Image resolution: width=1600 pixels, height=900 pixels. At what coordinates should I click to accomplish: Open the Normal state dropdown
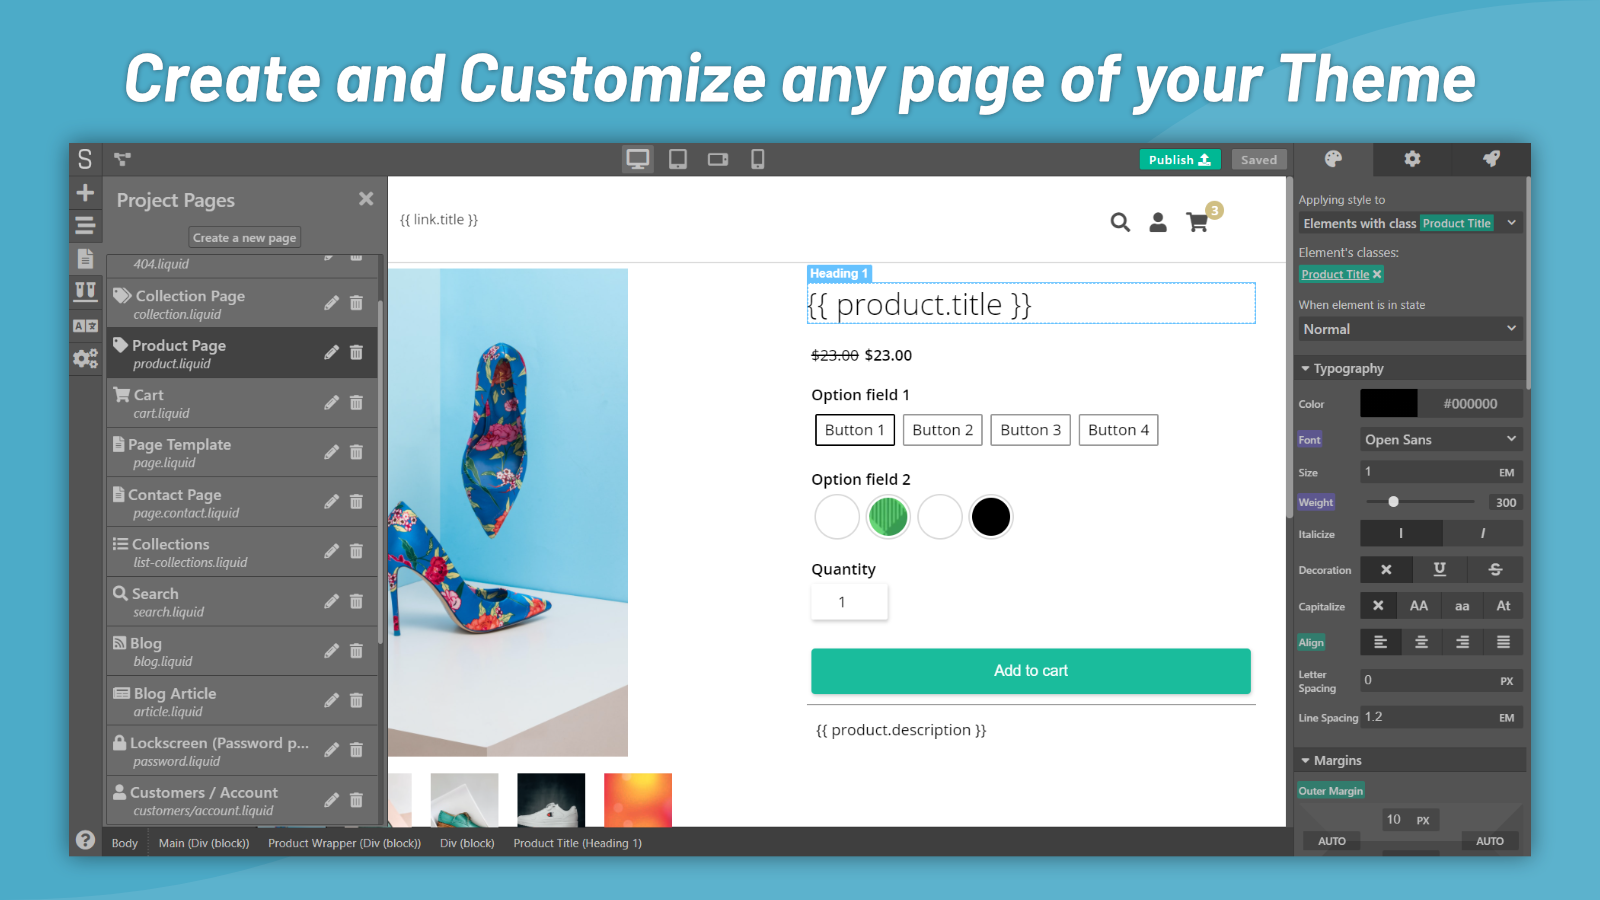click(1409, 328)
